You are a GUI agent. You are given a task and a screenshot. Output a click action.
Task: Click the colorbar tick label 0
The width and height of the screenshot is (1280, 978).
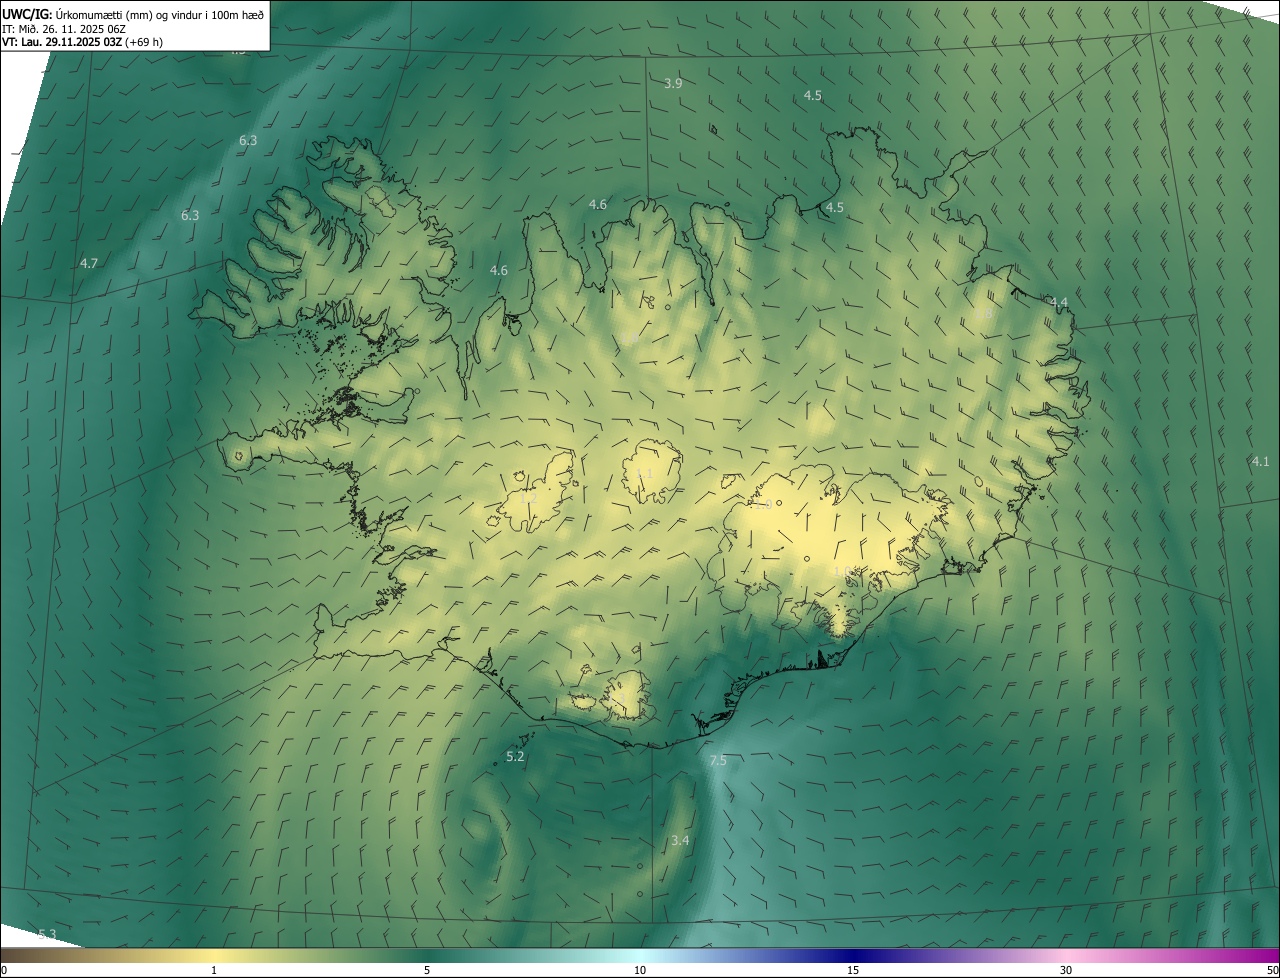4,970
